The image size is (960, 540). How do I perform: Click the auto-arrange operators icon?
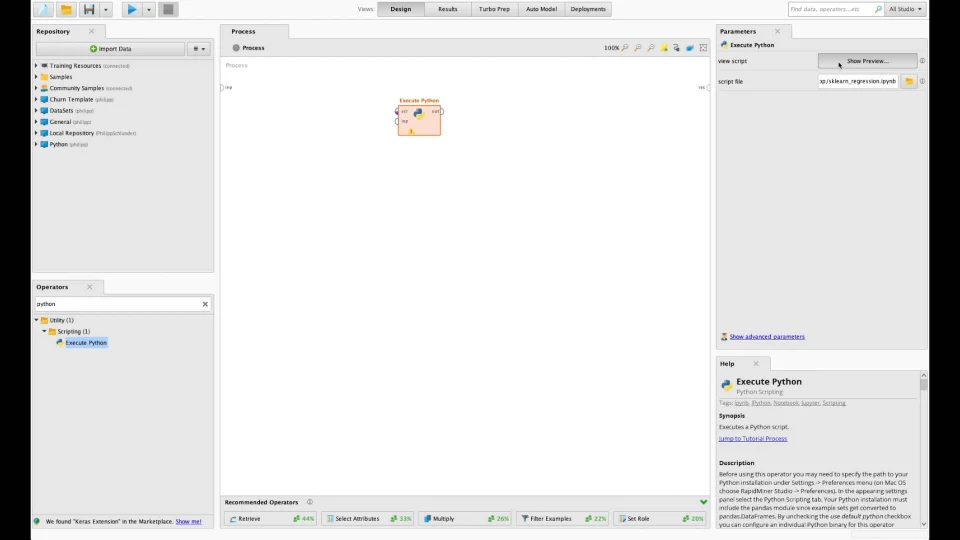point(677,48)
